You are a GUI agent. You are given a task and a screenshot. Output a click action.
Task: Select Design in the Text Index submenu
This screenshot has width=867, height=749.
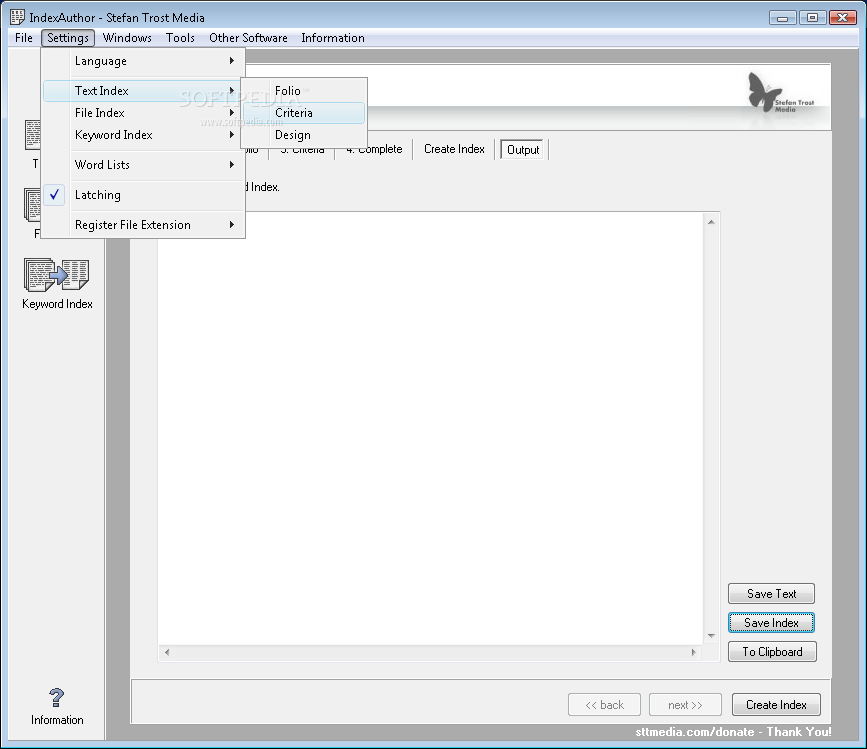[304, 135]
